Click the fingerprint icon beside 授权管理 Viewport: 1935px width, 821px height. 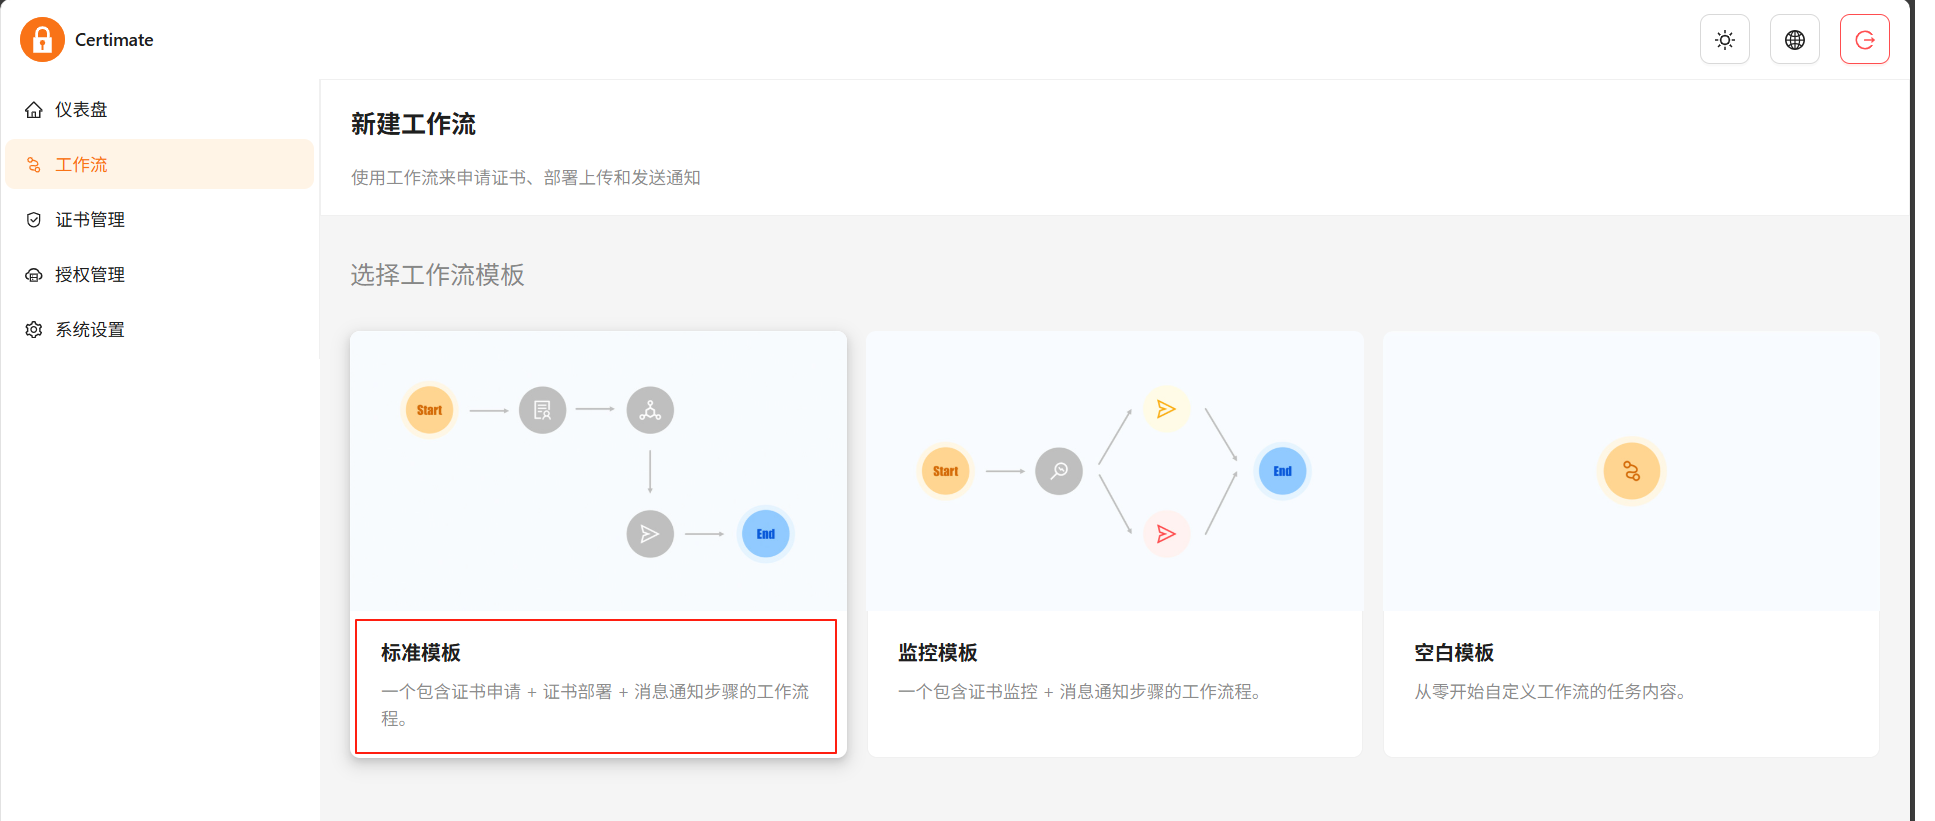click(34, 275)
